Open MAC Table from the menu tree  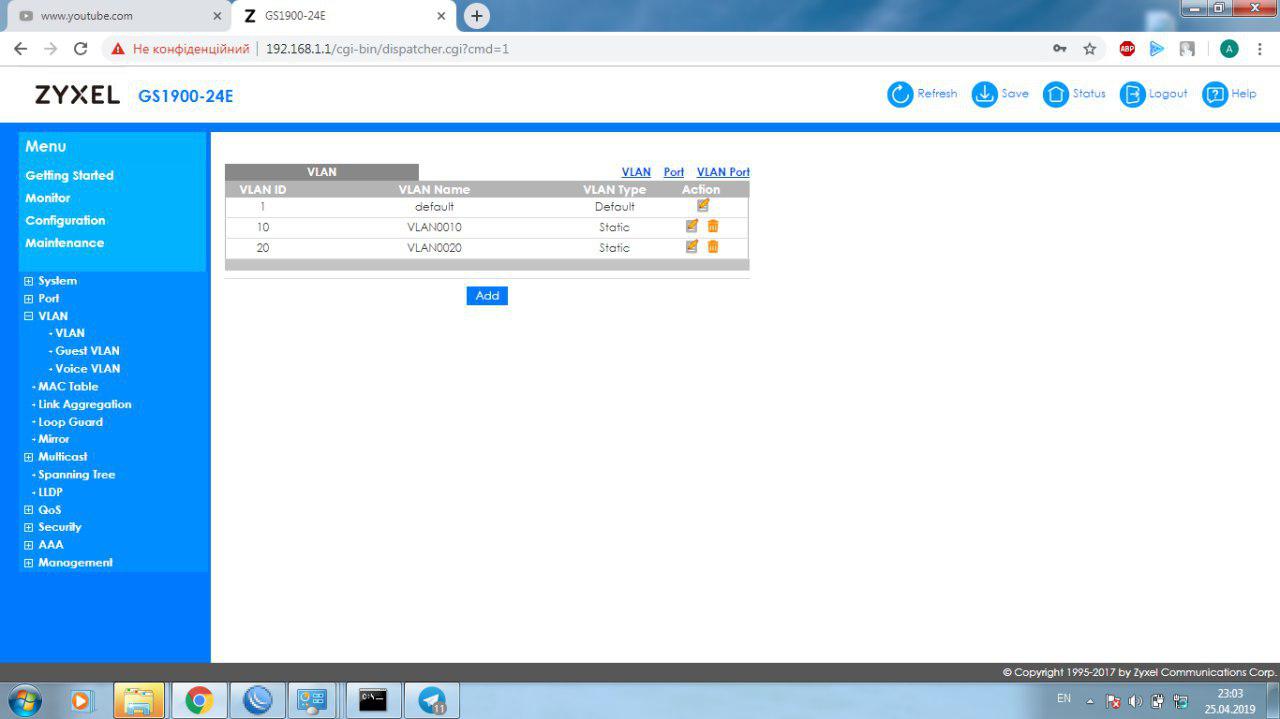[x=67, y=386]
